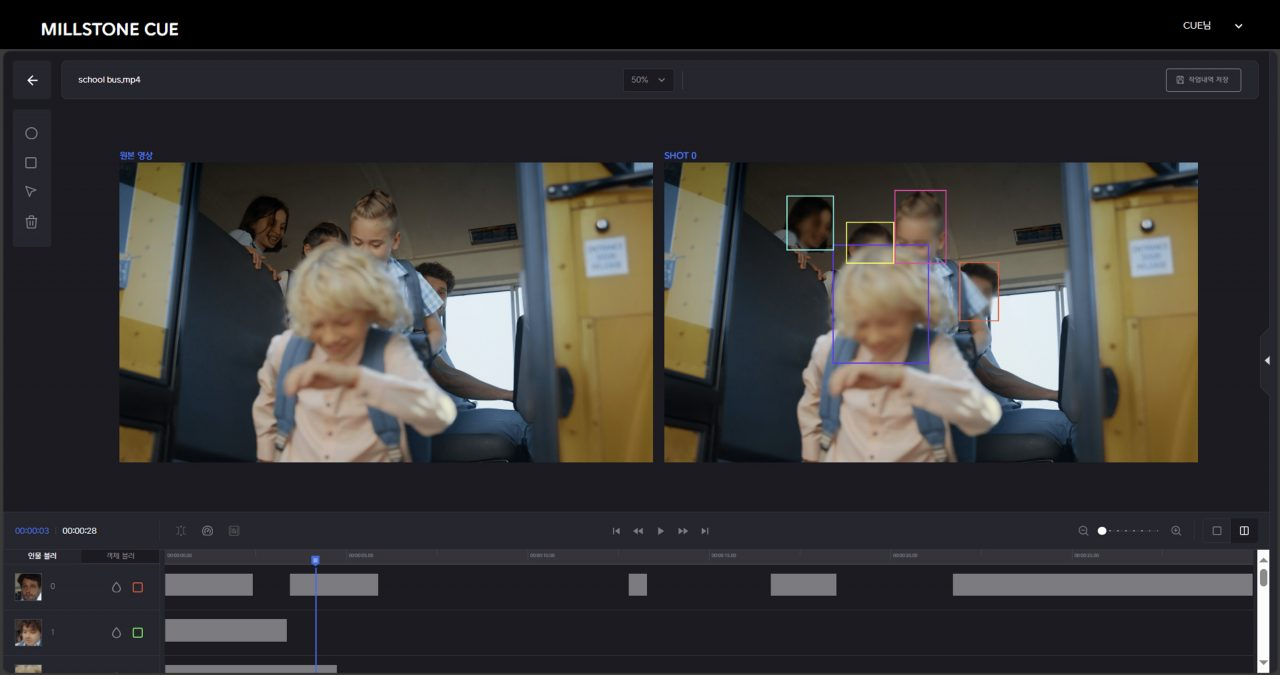Viewport: 1280px width, 675px height.
Task: Select the circle shape tool in the left sidebar
Action: (31, 132)
